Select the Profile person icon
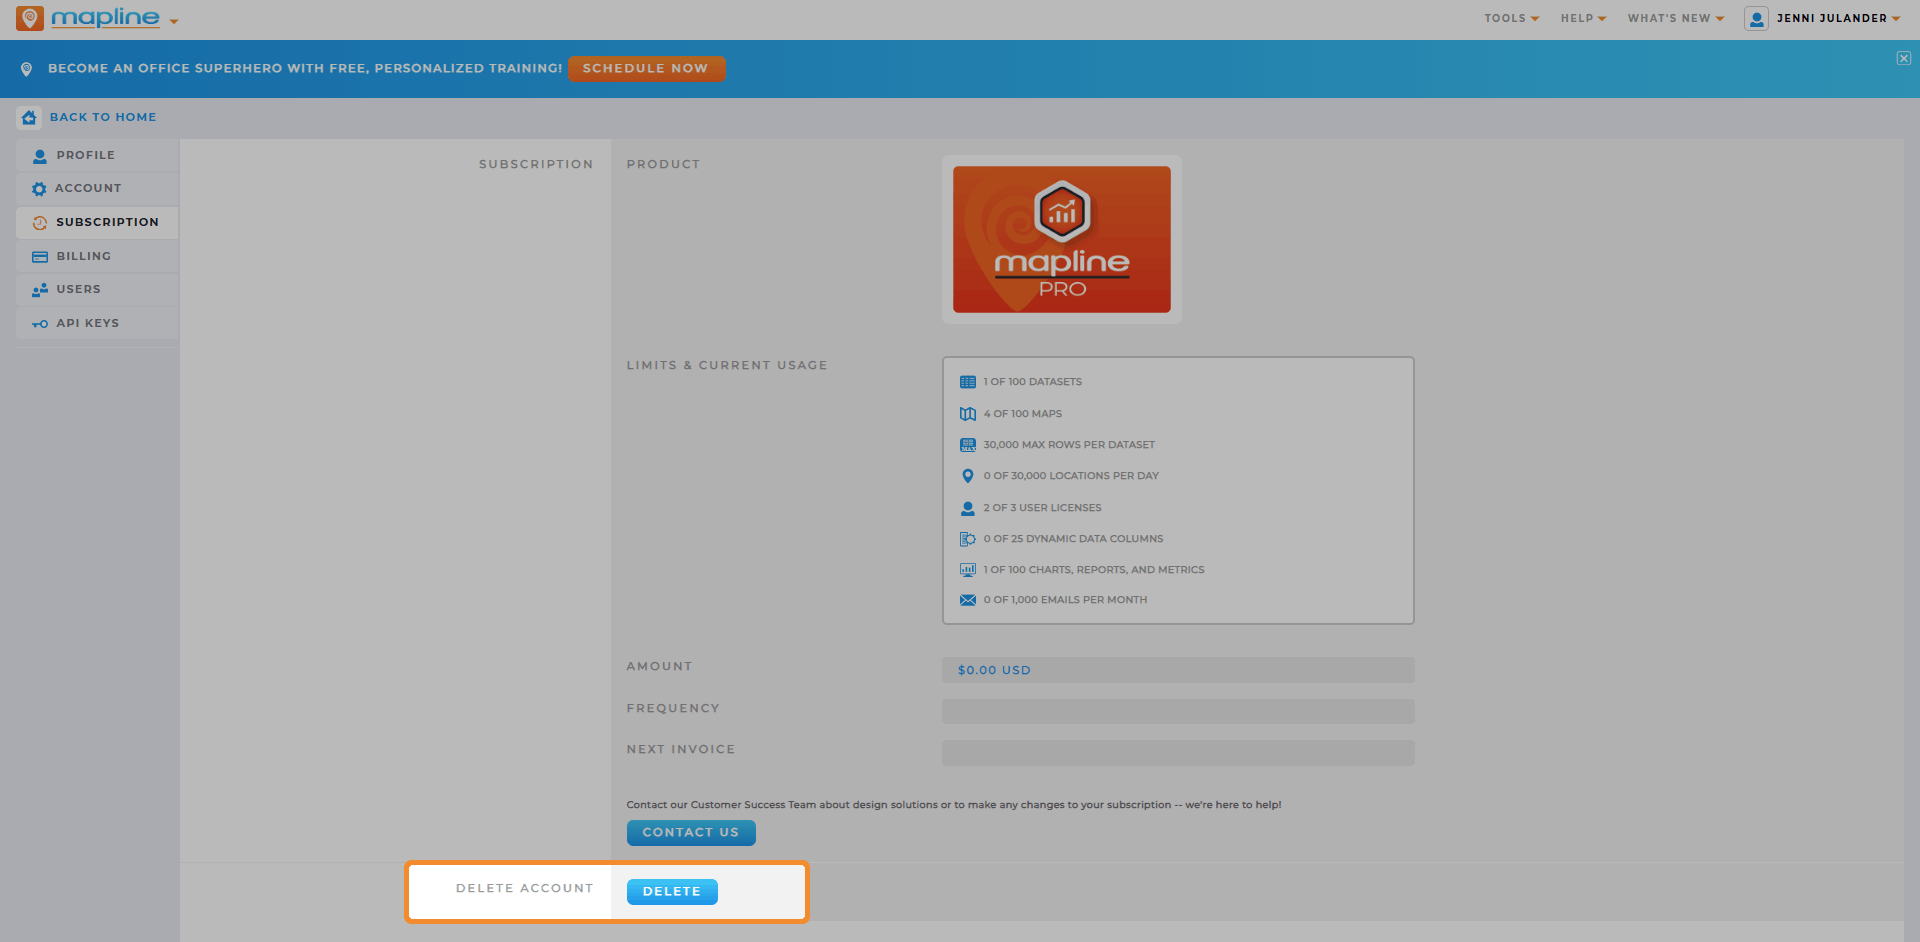Viewport: 1920px width, 942px height. 40,156
